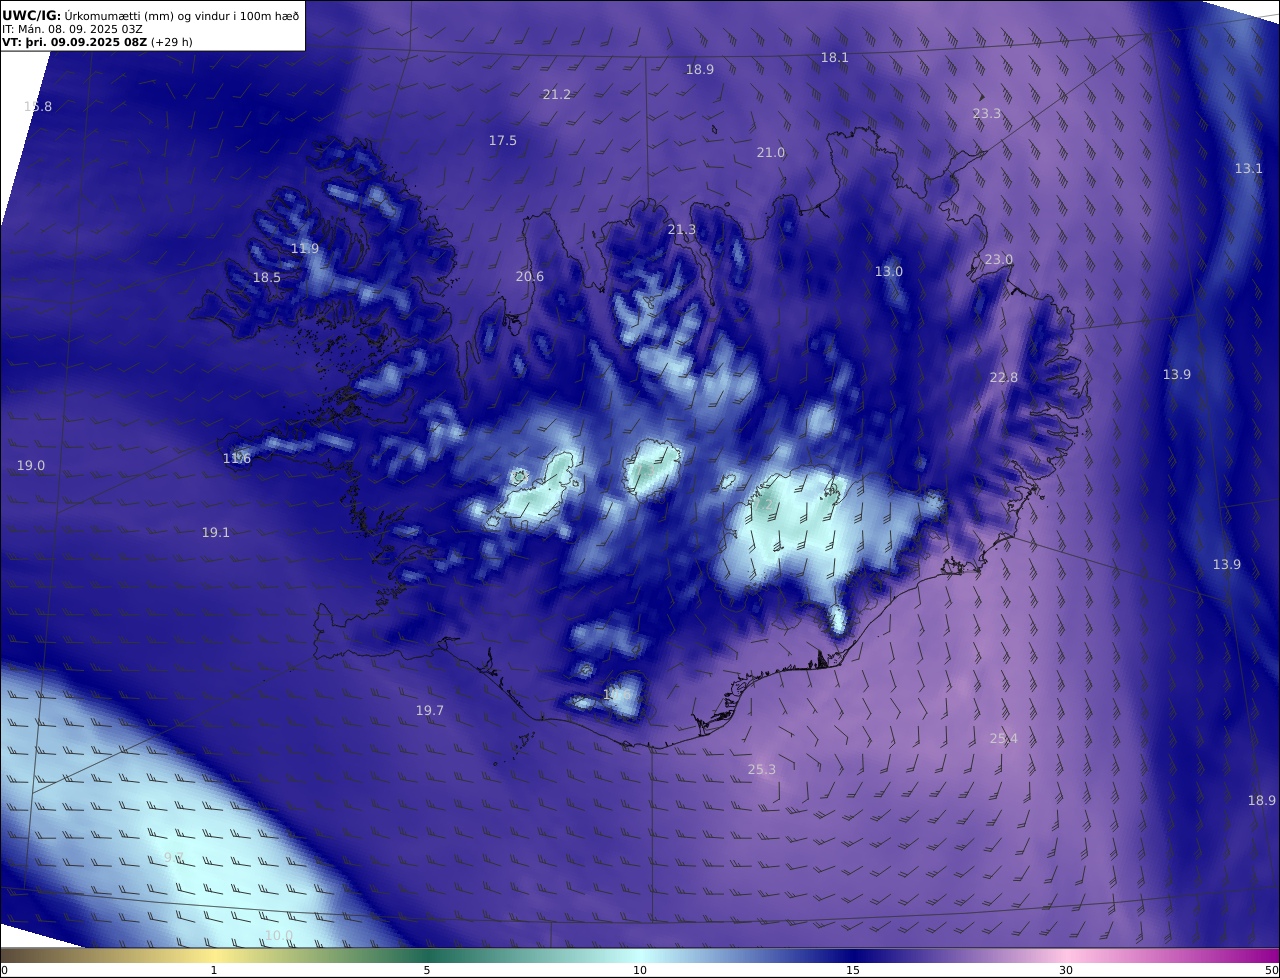This screenshot has width=1280, height=978.
Task: Click the 13.1 value label
Action: [1249, 168]
